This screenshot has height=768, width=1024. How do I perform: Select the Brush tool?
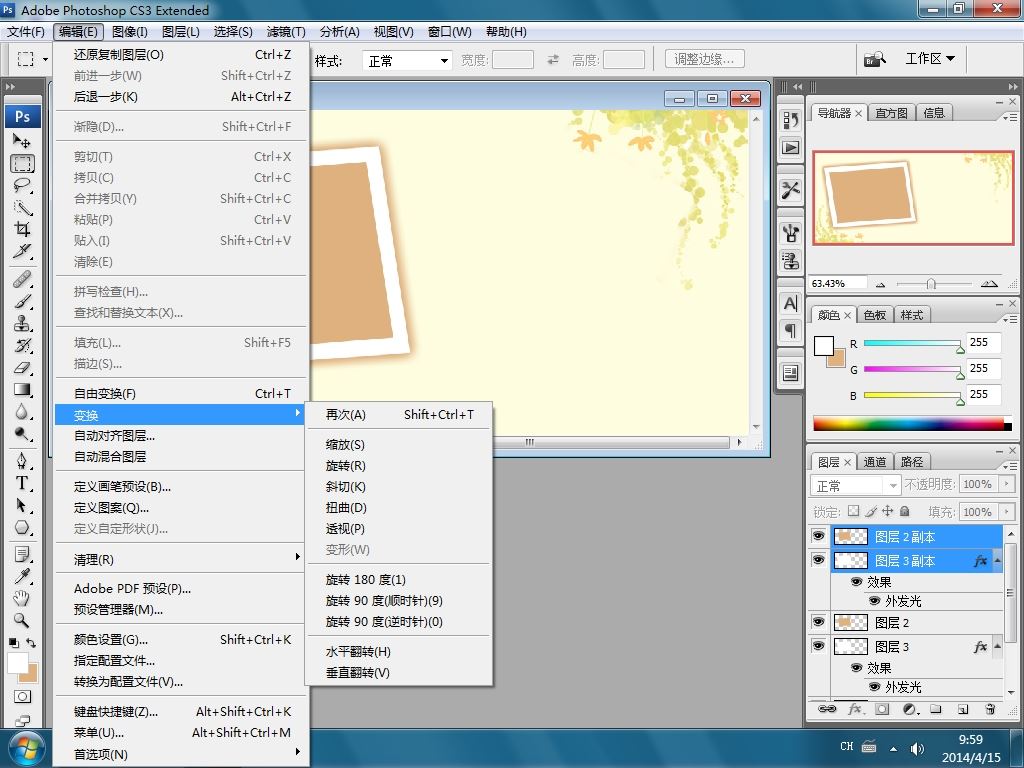pos(22,302)
